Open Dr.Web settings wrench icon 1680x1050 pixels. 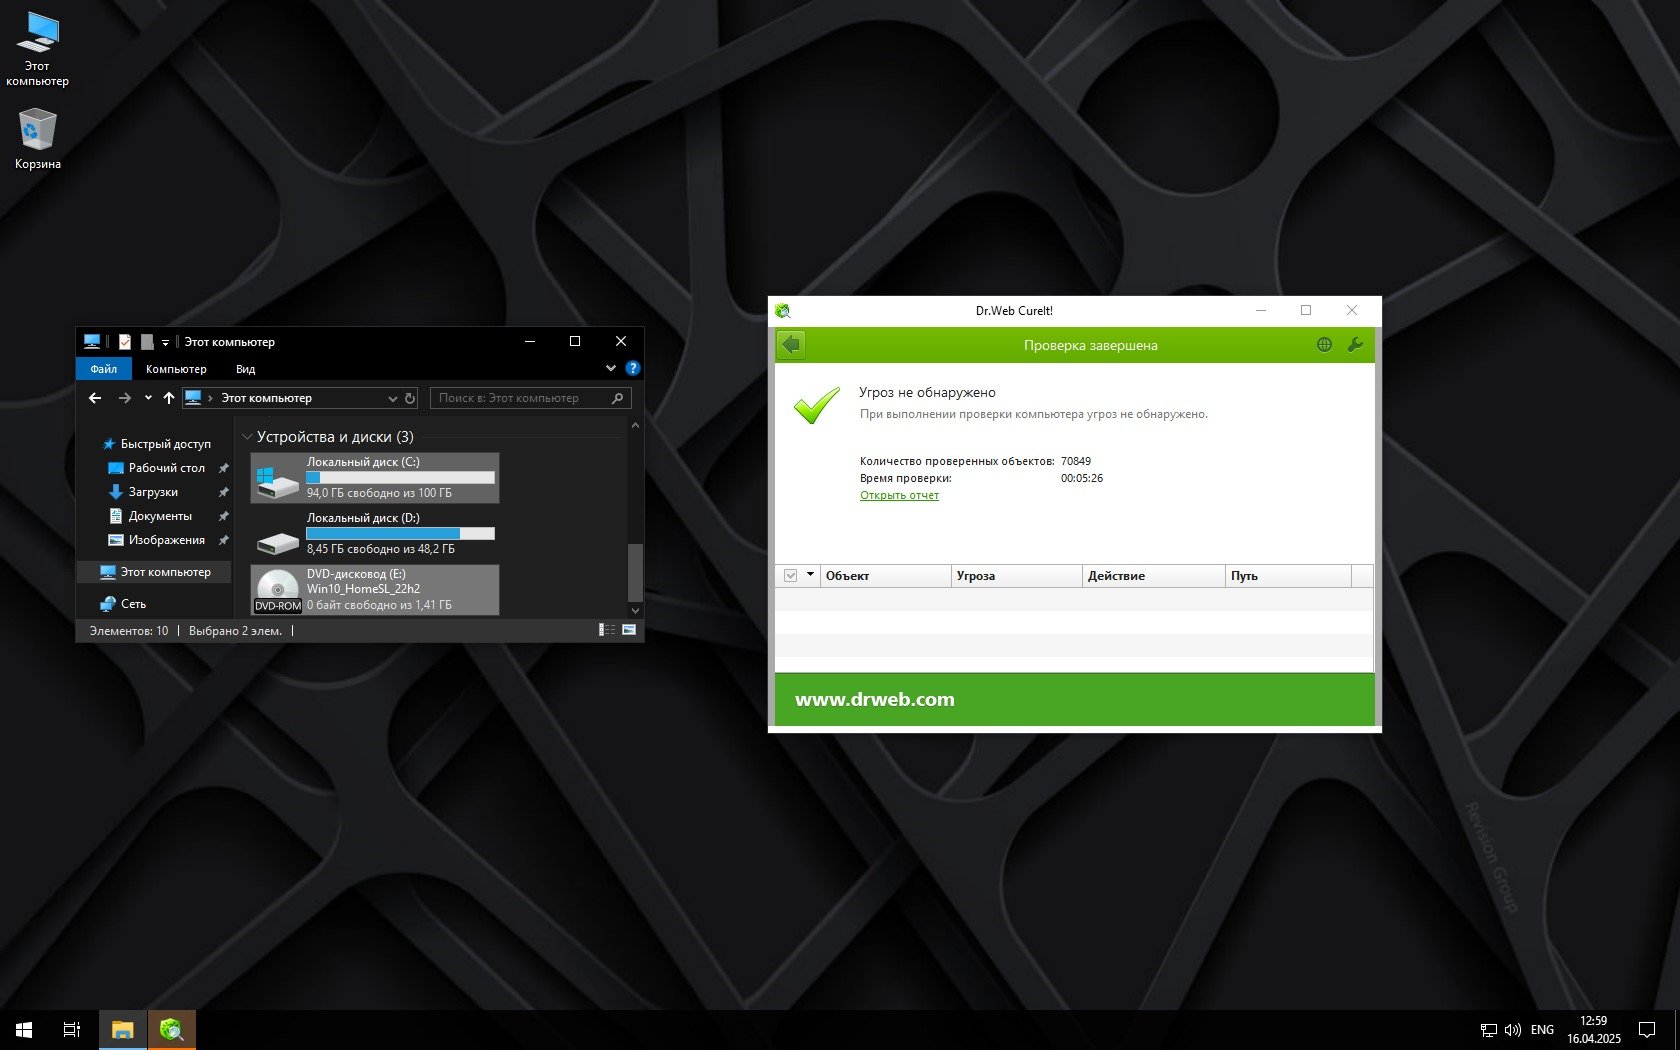click(1355, 345)
